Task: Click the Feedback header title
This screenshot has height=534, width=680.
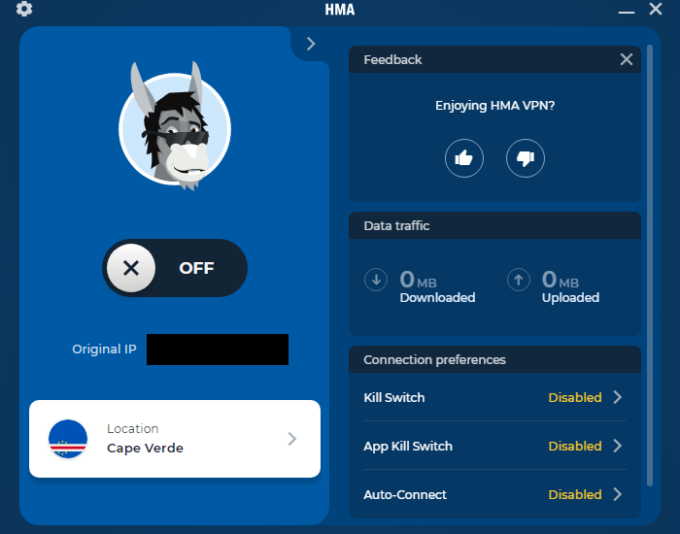Action: pos(392,59)
